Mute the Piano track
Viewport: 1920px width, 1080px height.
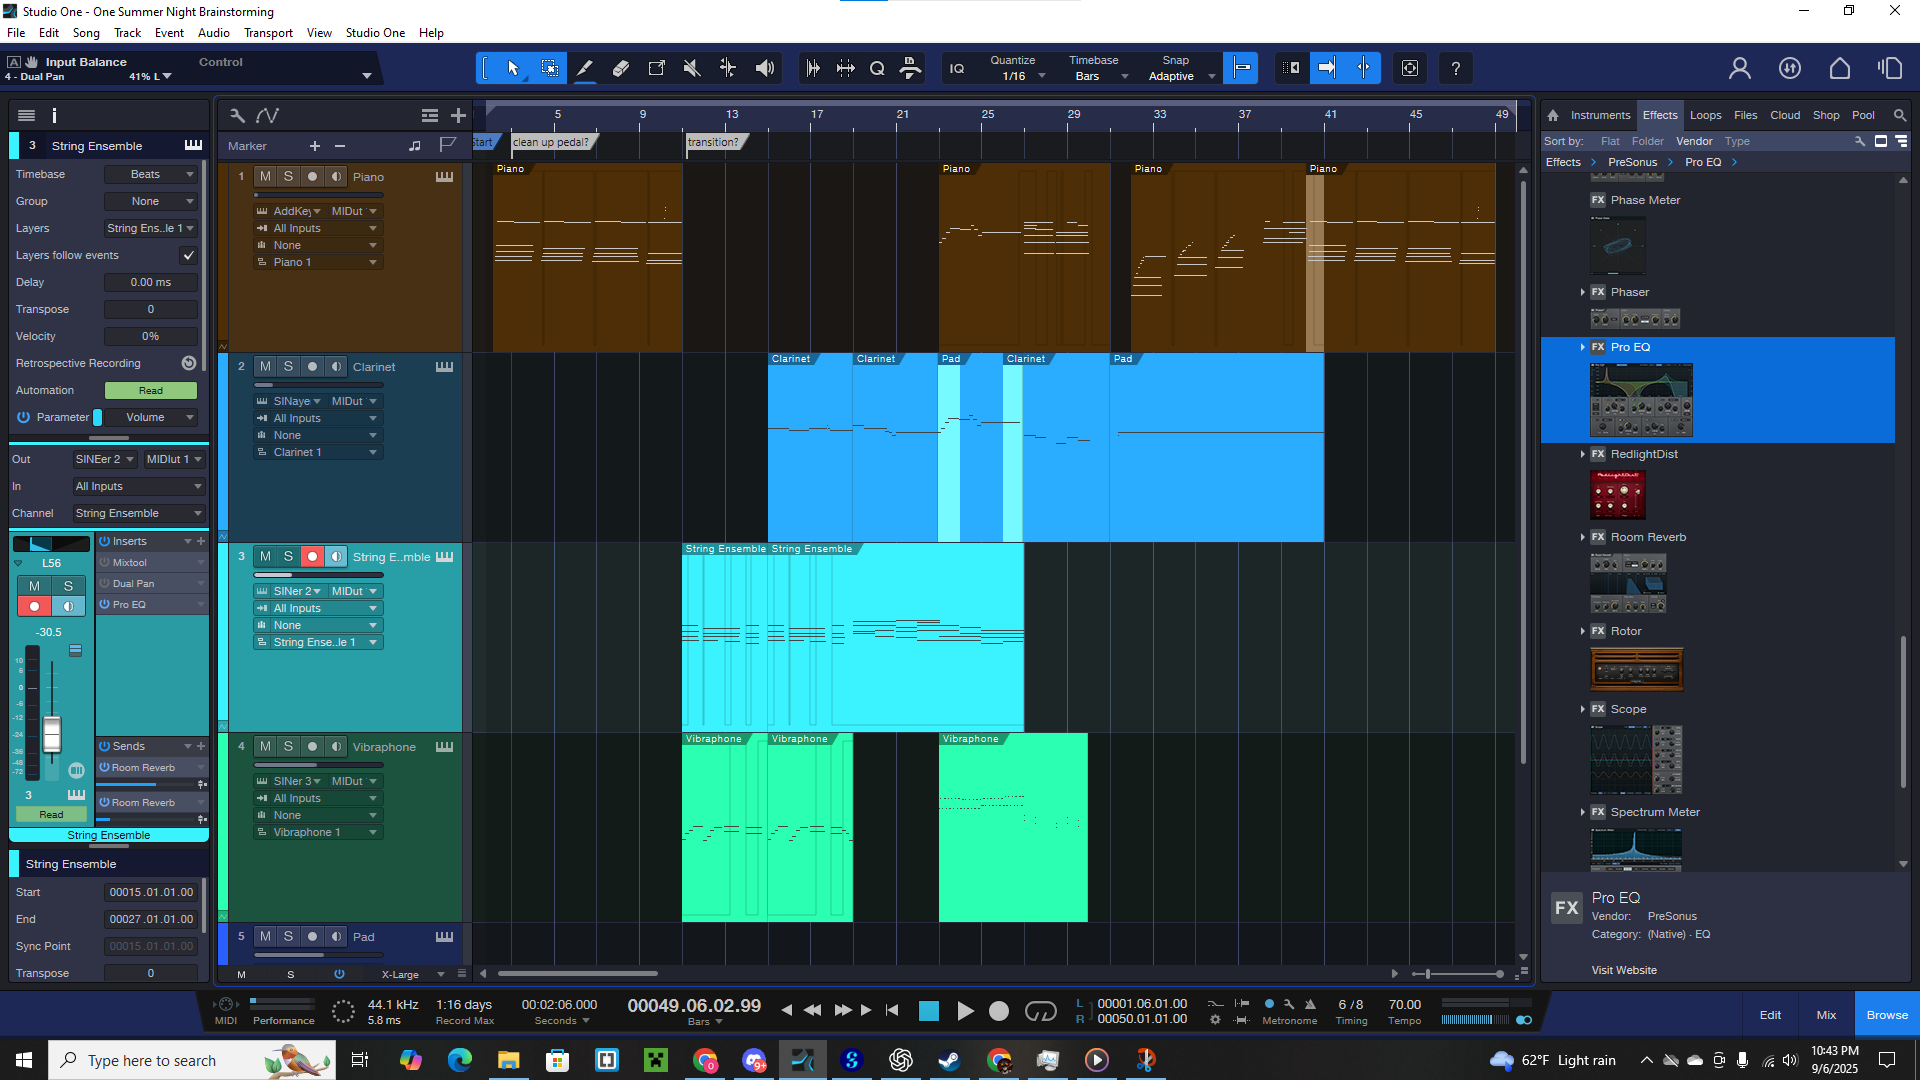click(x=265, y=176)
